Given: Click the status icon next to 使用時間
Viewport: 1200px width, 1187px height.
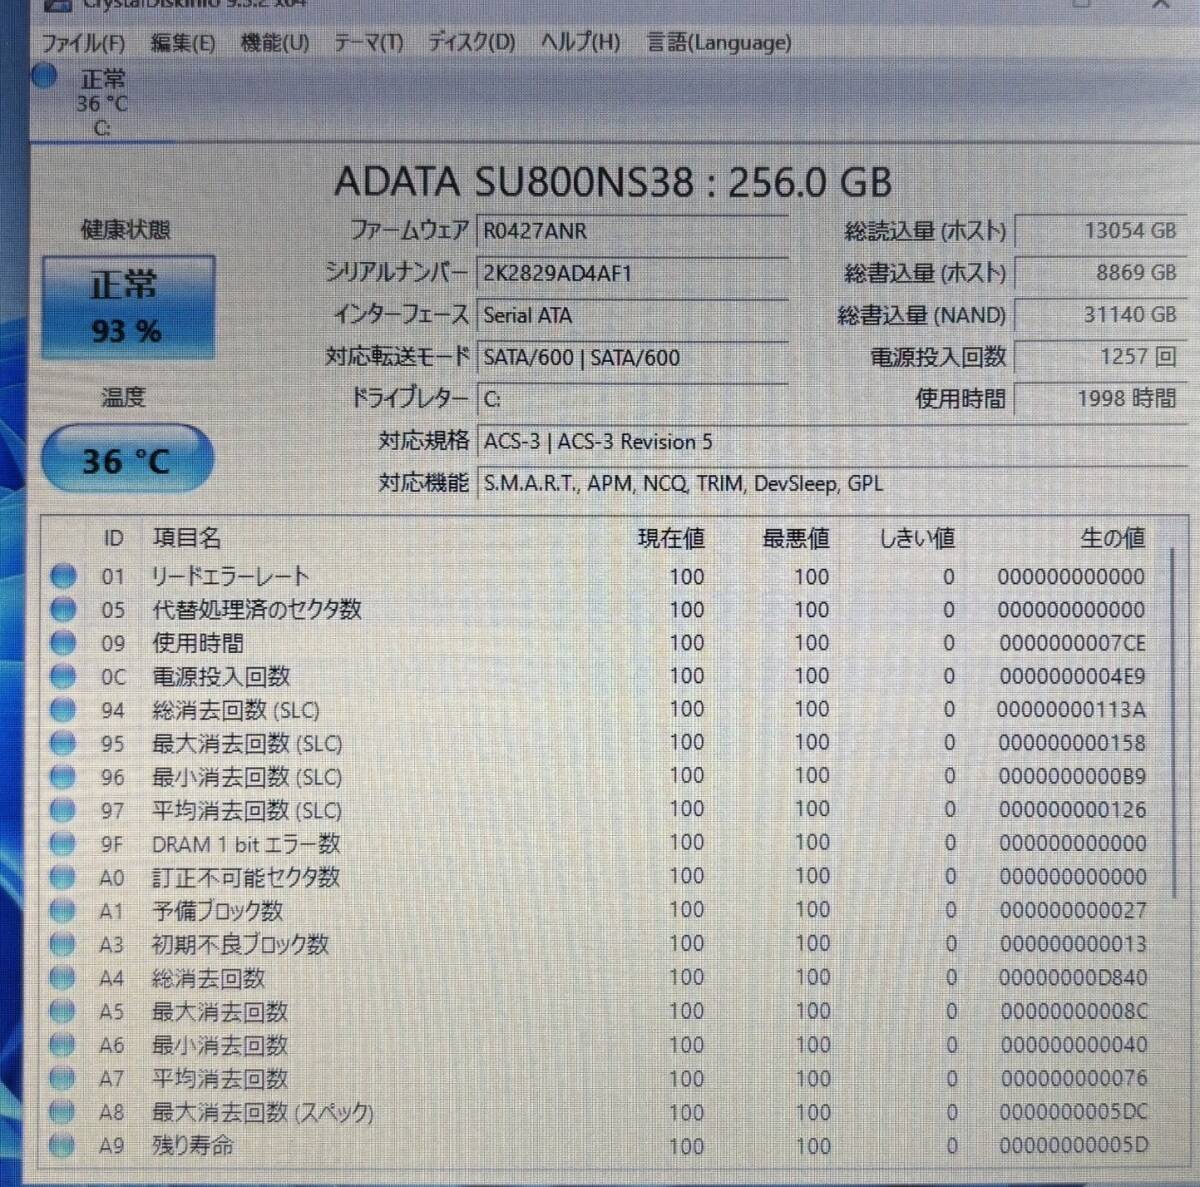Looking at the screenshot, I should (63, 642).
